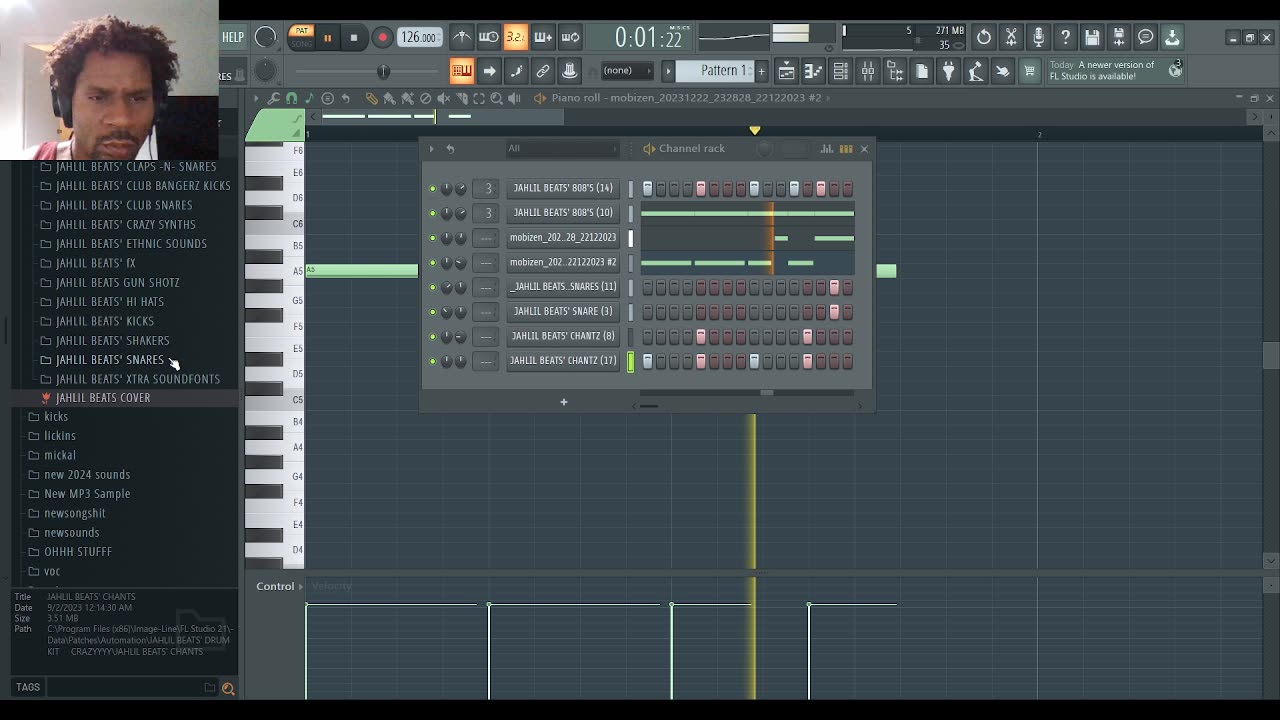1280x720 pixels.
Task: Click the red record button
Action: point(382,38)
